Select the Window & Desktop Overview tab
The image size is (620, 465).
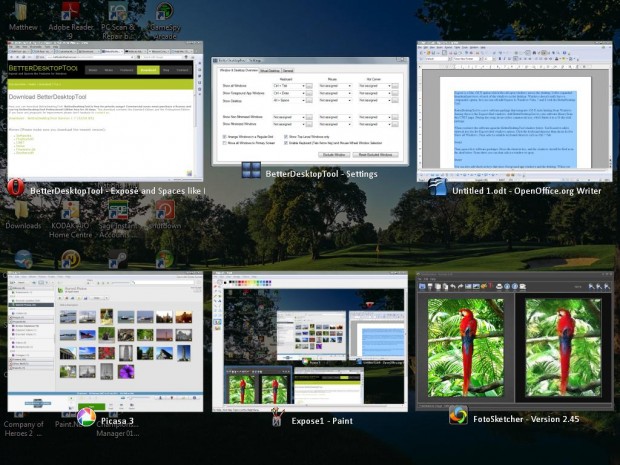click(x=239, y=70)
